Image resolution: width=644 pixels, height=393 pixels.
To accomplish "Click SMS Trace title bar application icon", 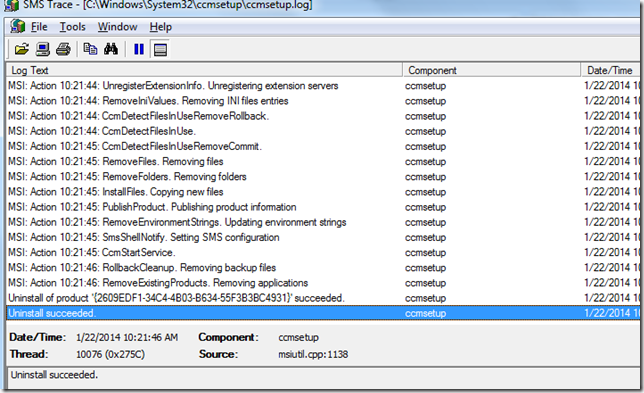I will pos(11,5).
